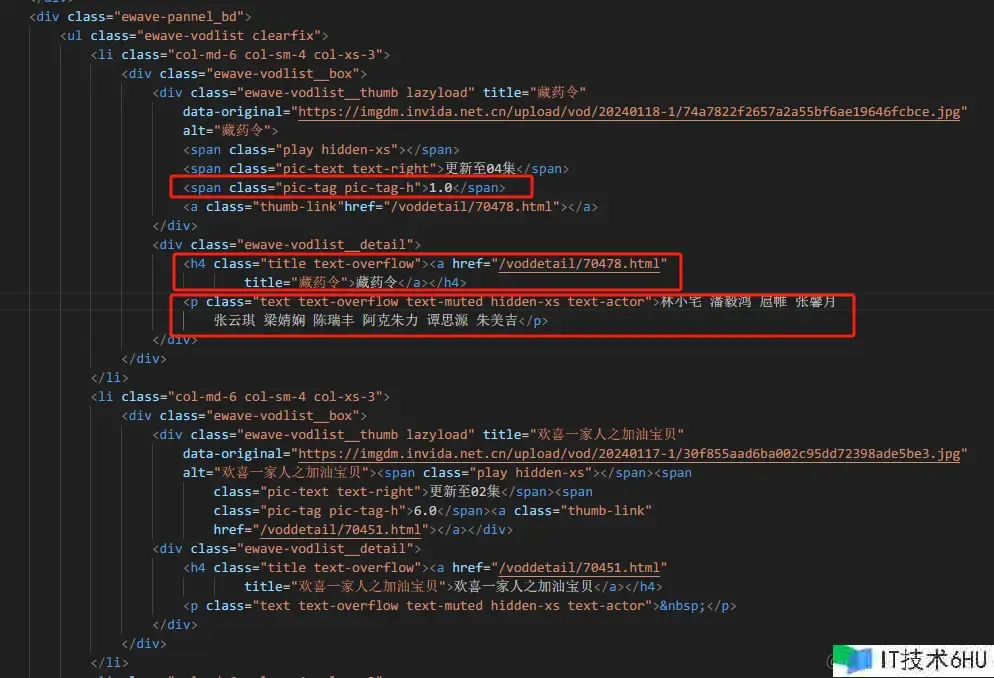The height and width of the screenshot is (678, 994).
Task: Click the ul ewave-vodlist clearfix line
Action: tap(194, 35)
